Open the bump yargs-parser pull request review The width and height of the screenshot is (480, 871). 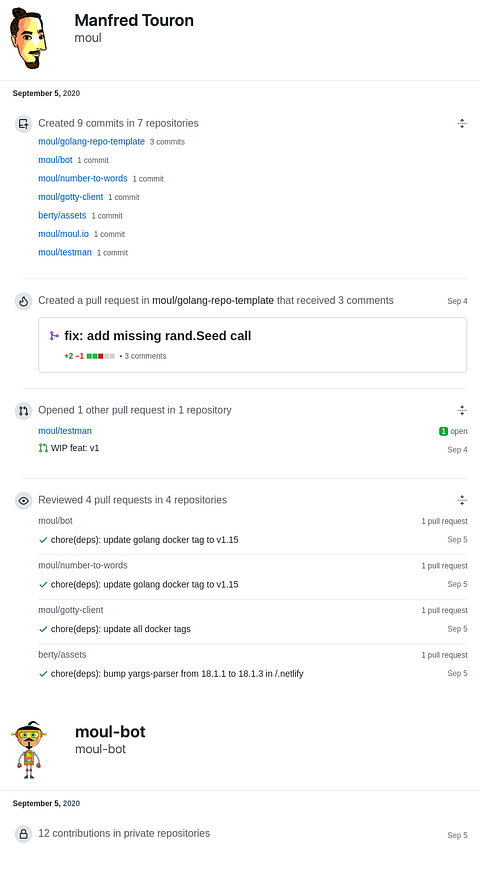[x=177, y=673]
